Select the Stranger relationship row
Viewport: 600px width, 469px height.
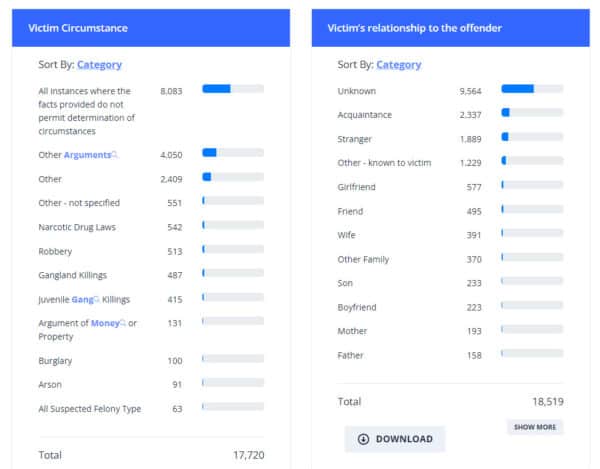(x=450, y=139)
